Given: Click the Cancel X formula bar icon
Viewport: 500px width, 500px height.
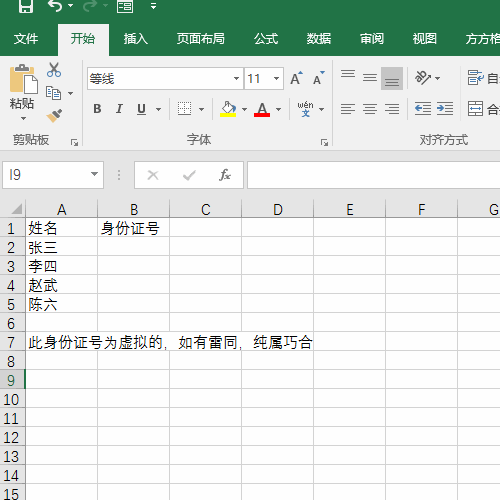Looking at the screenshot, I should [x=153, y=175].
